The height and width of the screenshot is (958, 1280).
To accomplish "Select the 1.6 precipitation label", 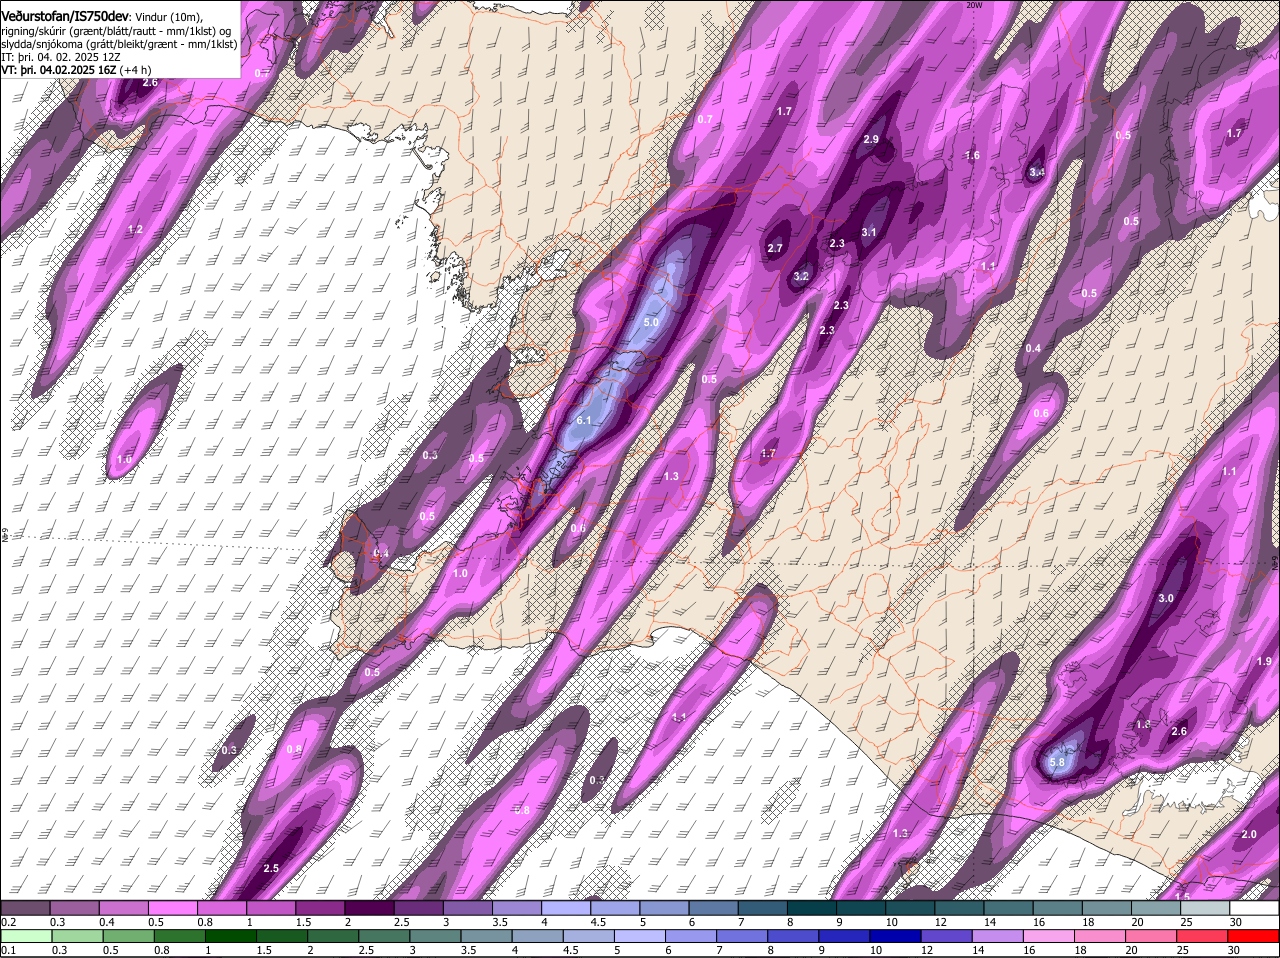I will click(x=972, y=156).
